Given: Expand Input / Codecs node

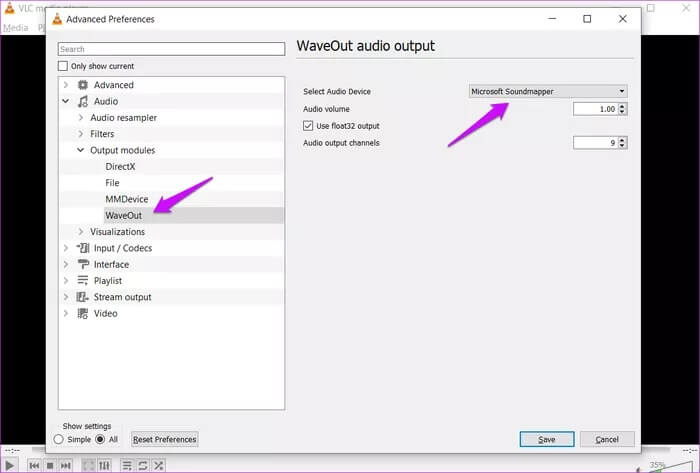Looking at the screenshot, I should click(x=66, y=248).
